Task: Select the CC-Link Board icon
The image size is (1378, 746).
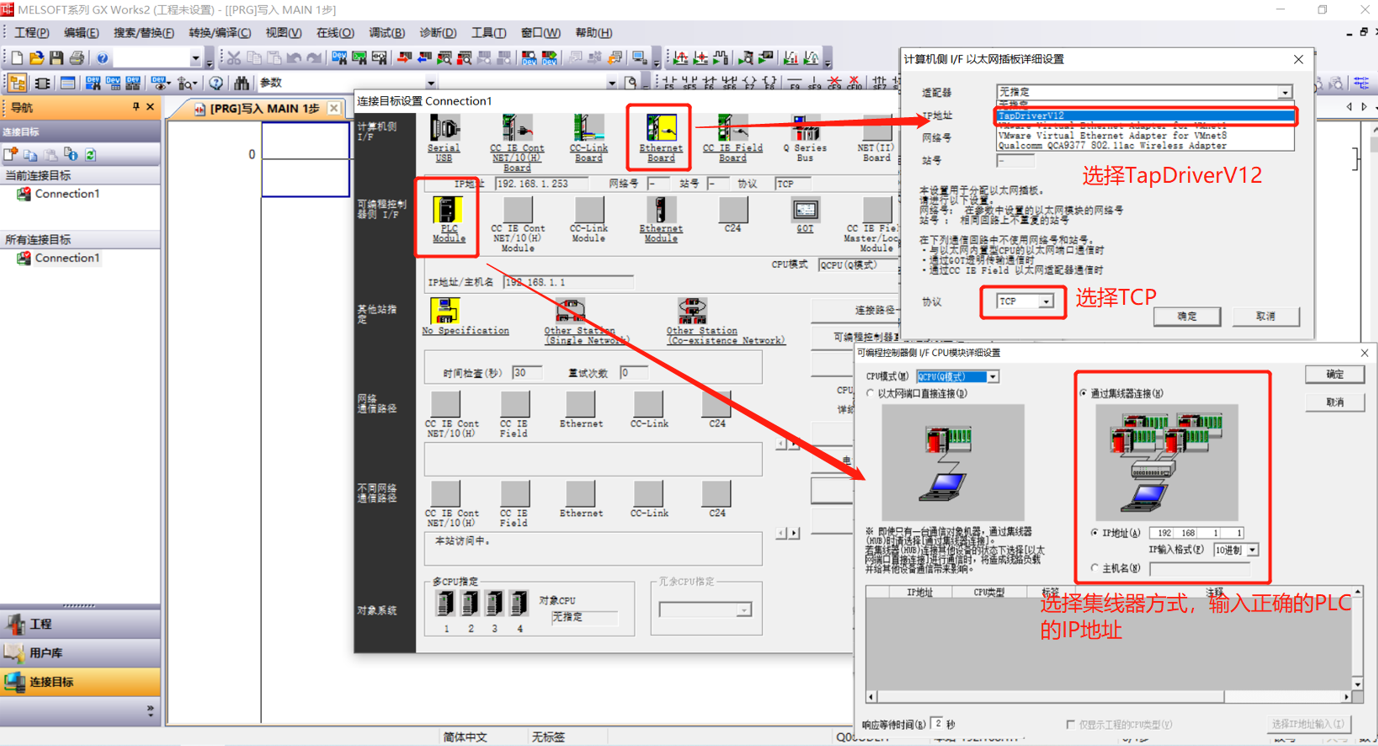Action: (589, 130)
